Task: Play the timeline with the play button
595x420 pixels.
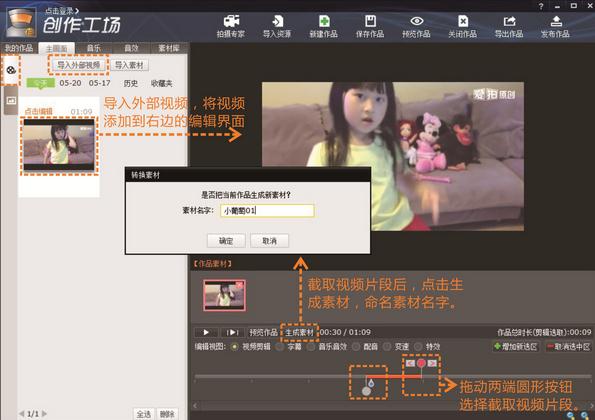Action: (x=206, y=332)
